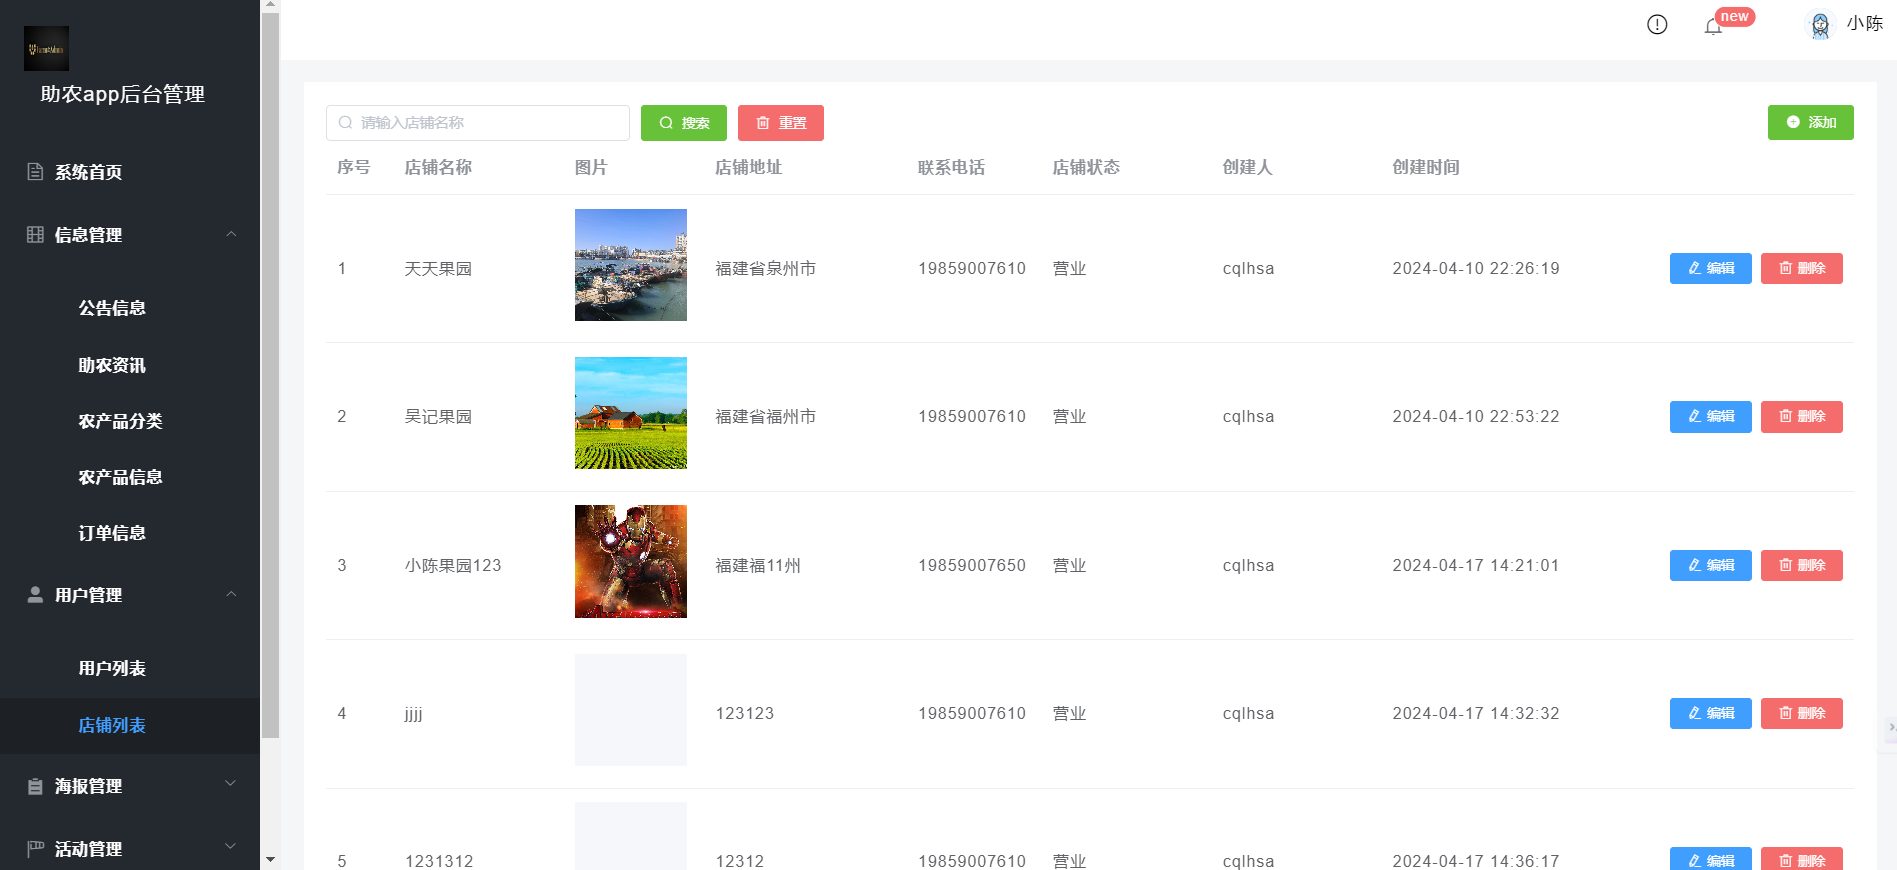
Task: Click the 福建福11州 address cell
Action: point(758,565)
